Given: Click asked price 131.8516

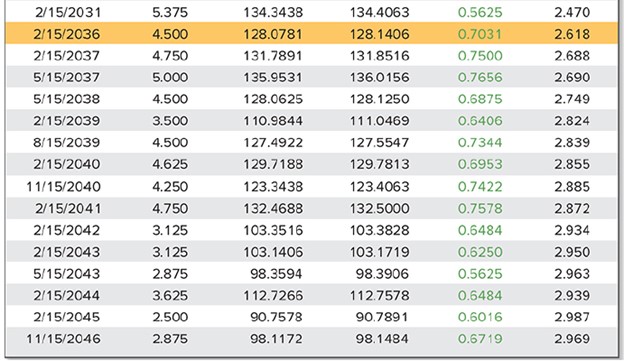Looking at the screenshot, I should 379,55.
